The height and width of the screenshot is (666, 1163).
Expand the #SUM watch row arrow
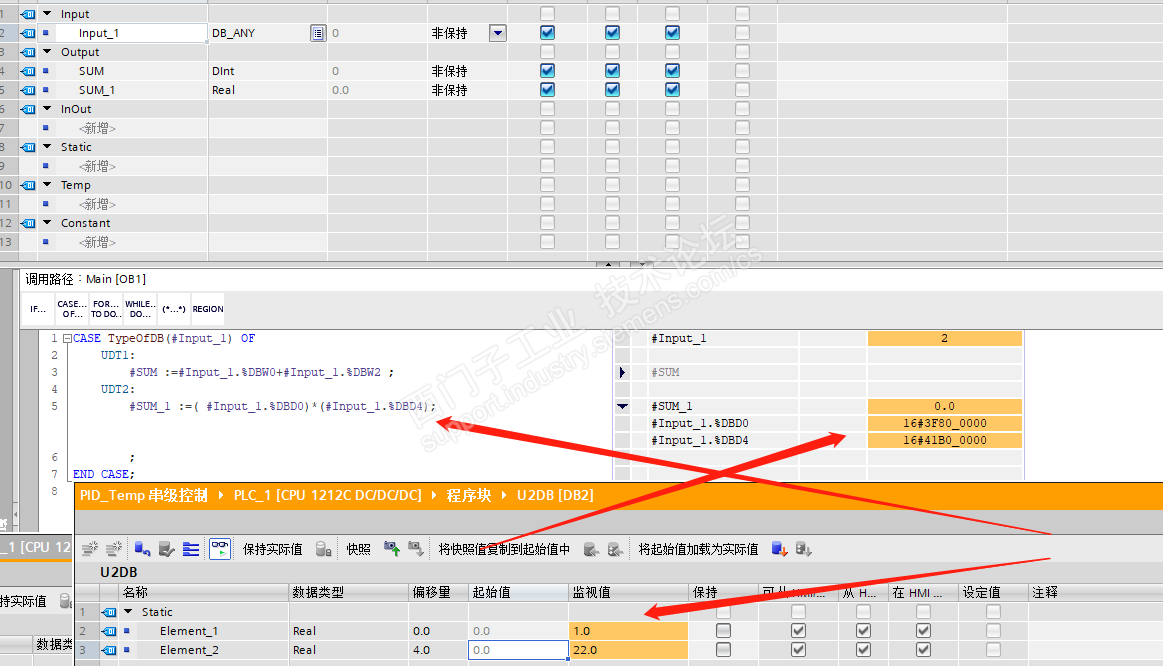pyautogui.click(x=622, y=372)
